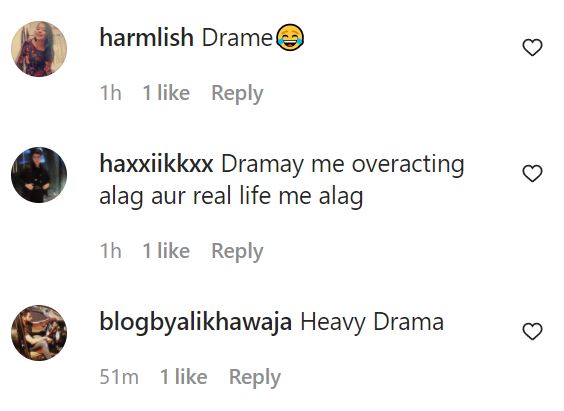Viewport: 564px width, 411px height.
Task: View the 1 like under haxxiikkxx's comment
Action: 166,251
